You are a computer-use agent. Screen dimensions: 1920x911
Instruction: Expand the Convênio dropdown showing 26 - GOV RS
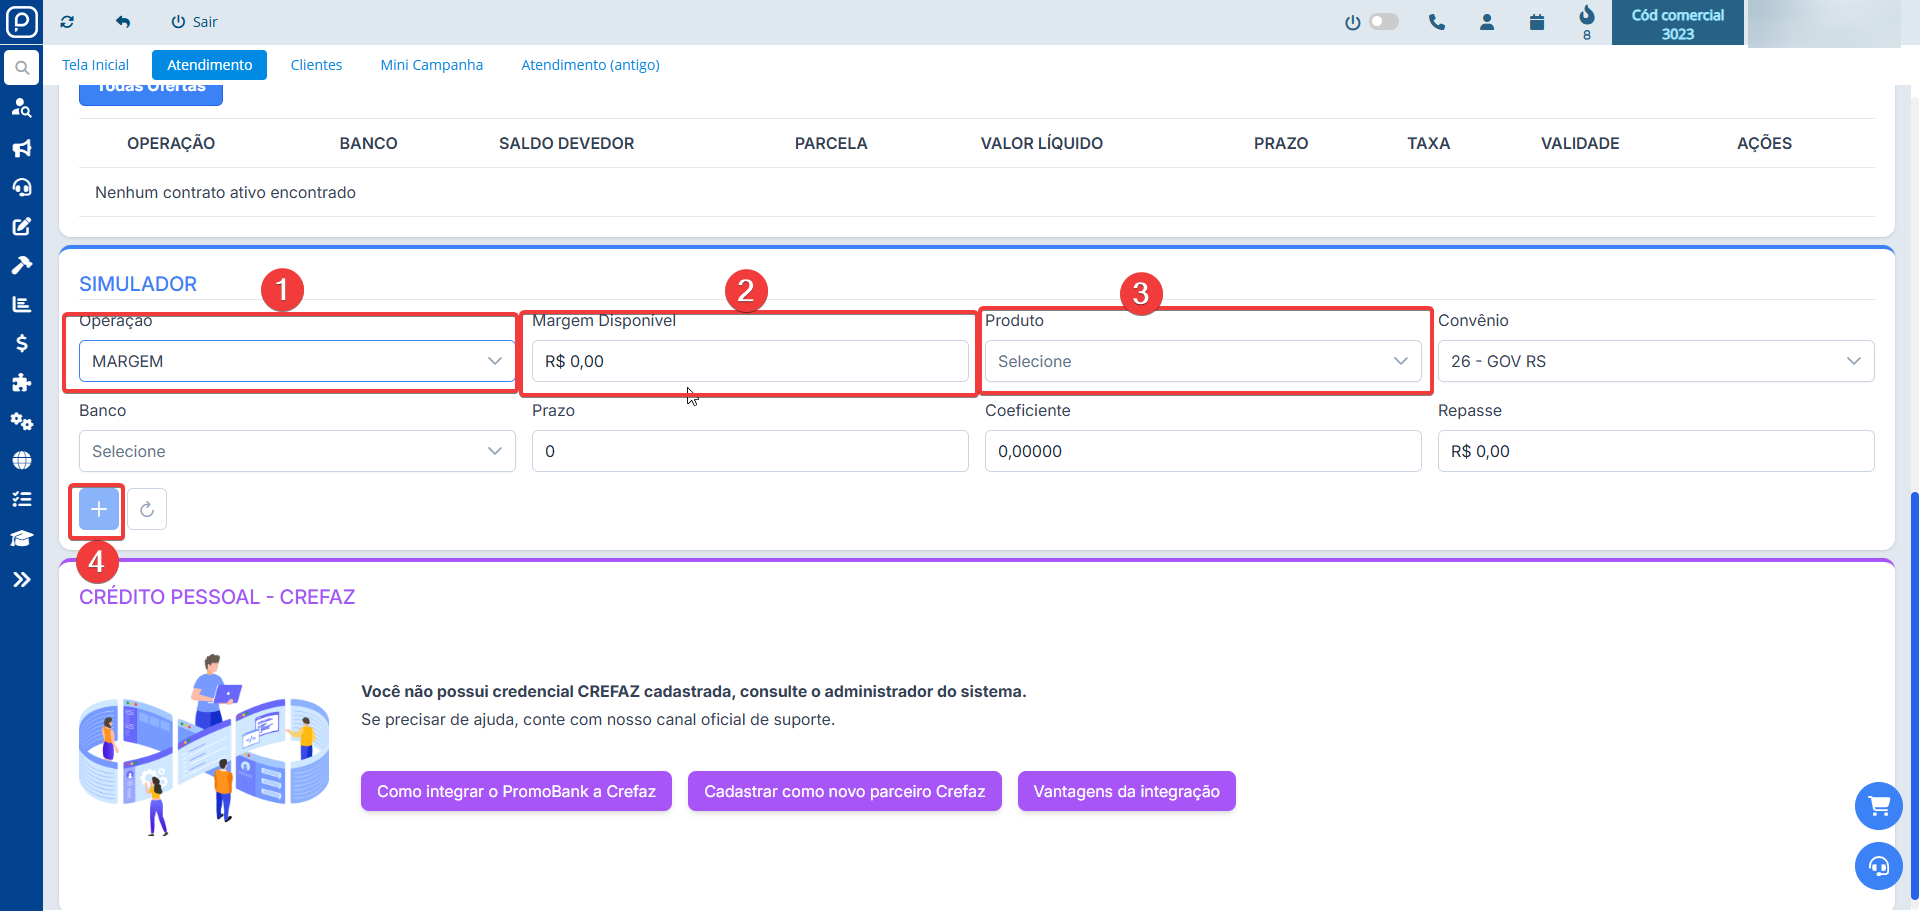pyautogui.click(x=1655, y=361)
